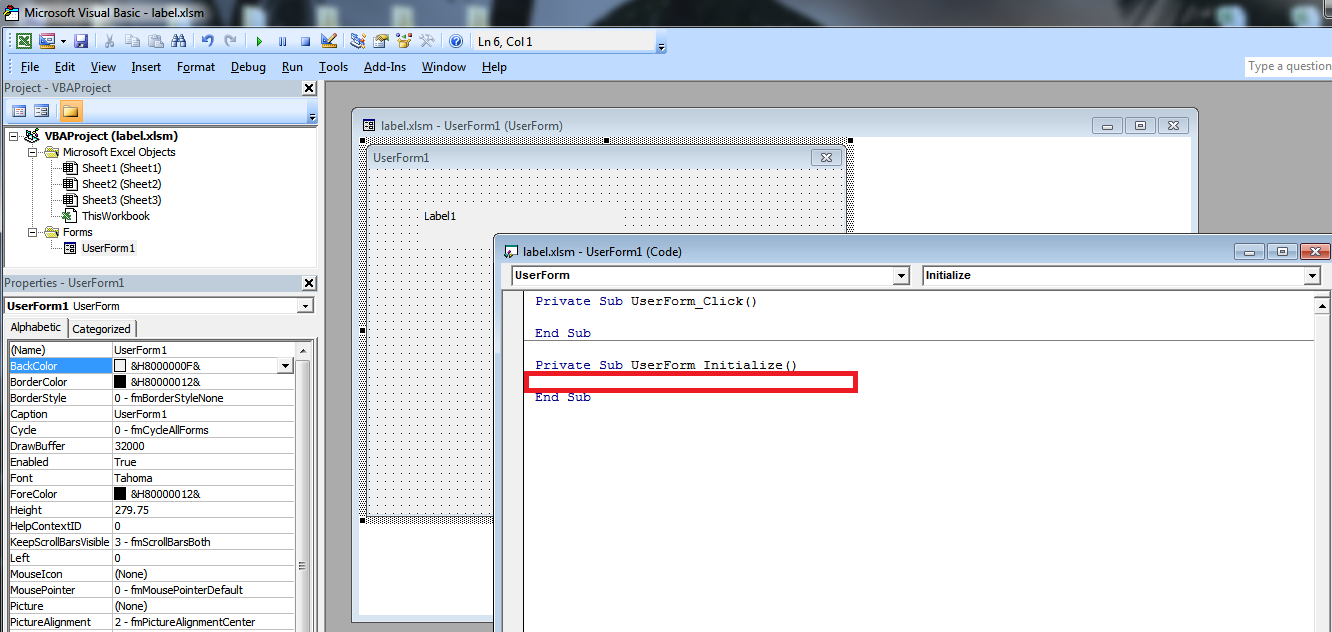Open the Insert UserForm dropdown arrow

point(62,41)
